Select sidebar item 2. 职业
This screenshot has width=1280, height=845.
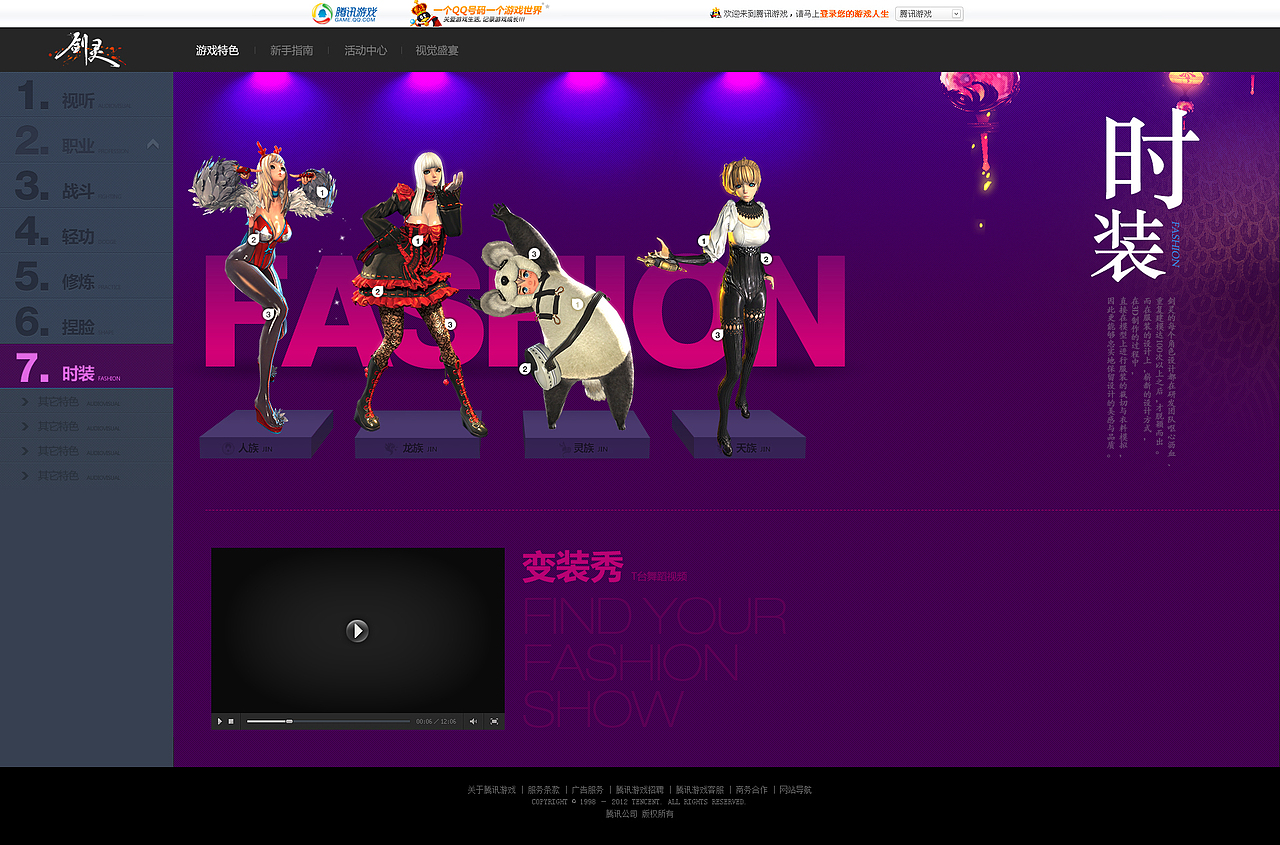86,140
